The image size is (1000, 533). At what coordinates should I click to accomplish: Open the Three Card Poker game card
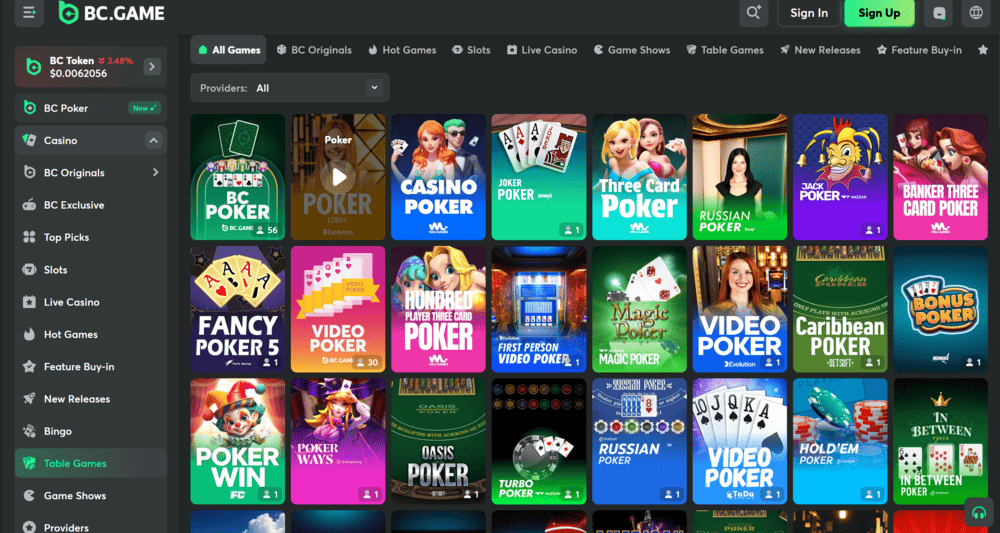639,177
